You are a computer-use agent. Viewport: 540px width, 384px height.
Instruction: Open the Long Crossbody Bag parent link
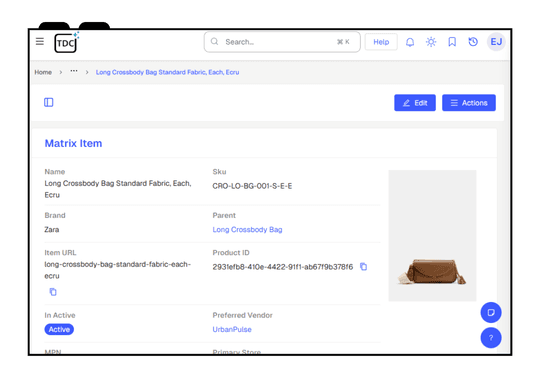click(x=247, y=230)
